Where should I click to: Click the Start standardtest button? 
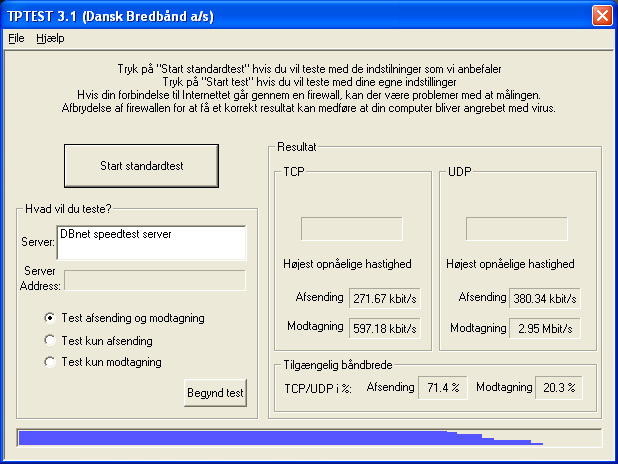(x=141, y=166)
